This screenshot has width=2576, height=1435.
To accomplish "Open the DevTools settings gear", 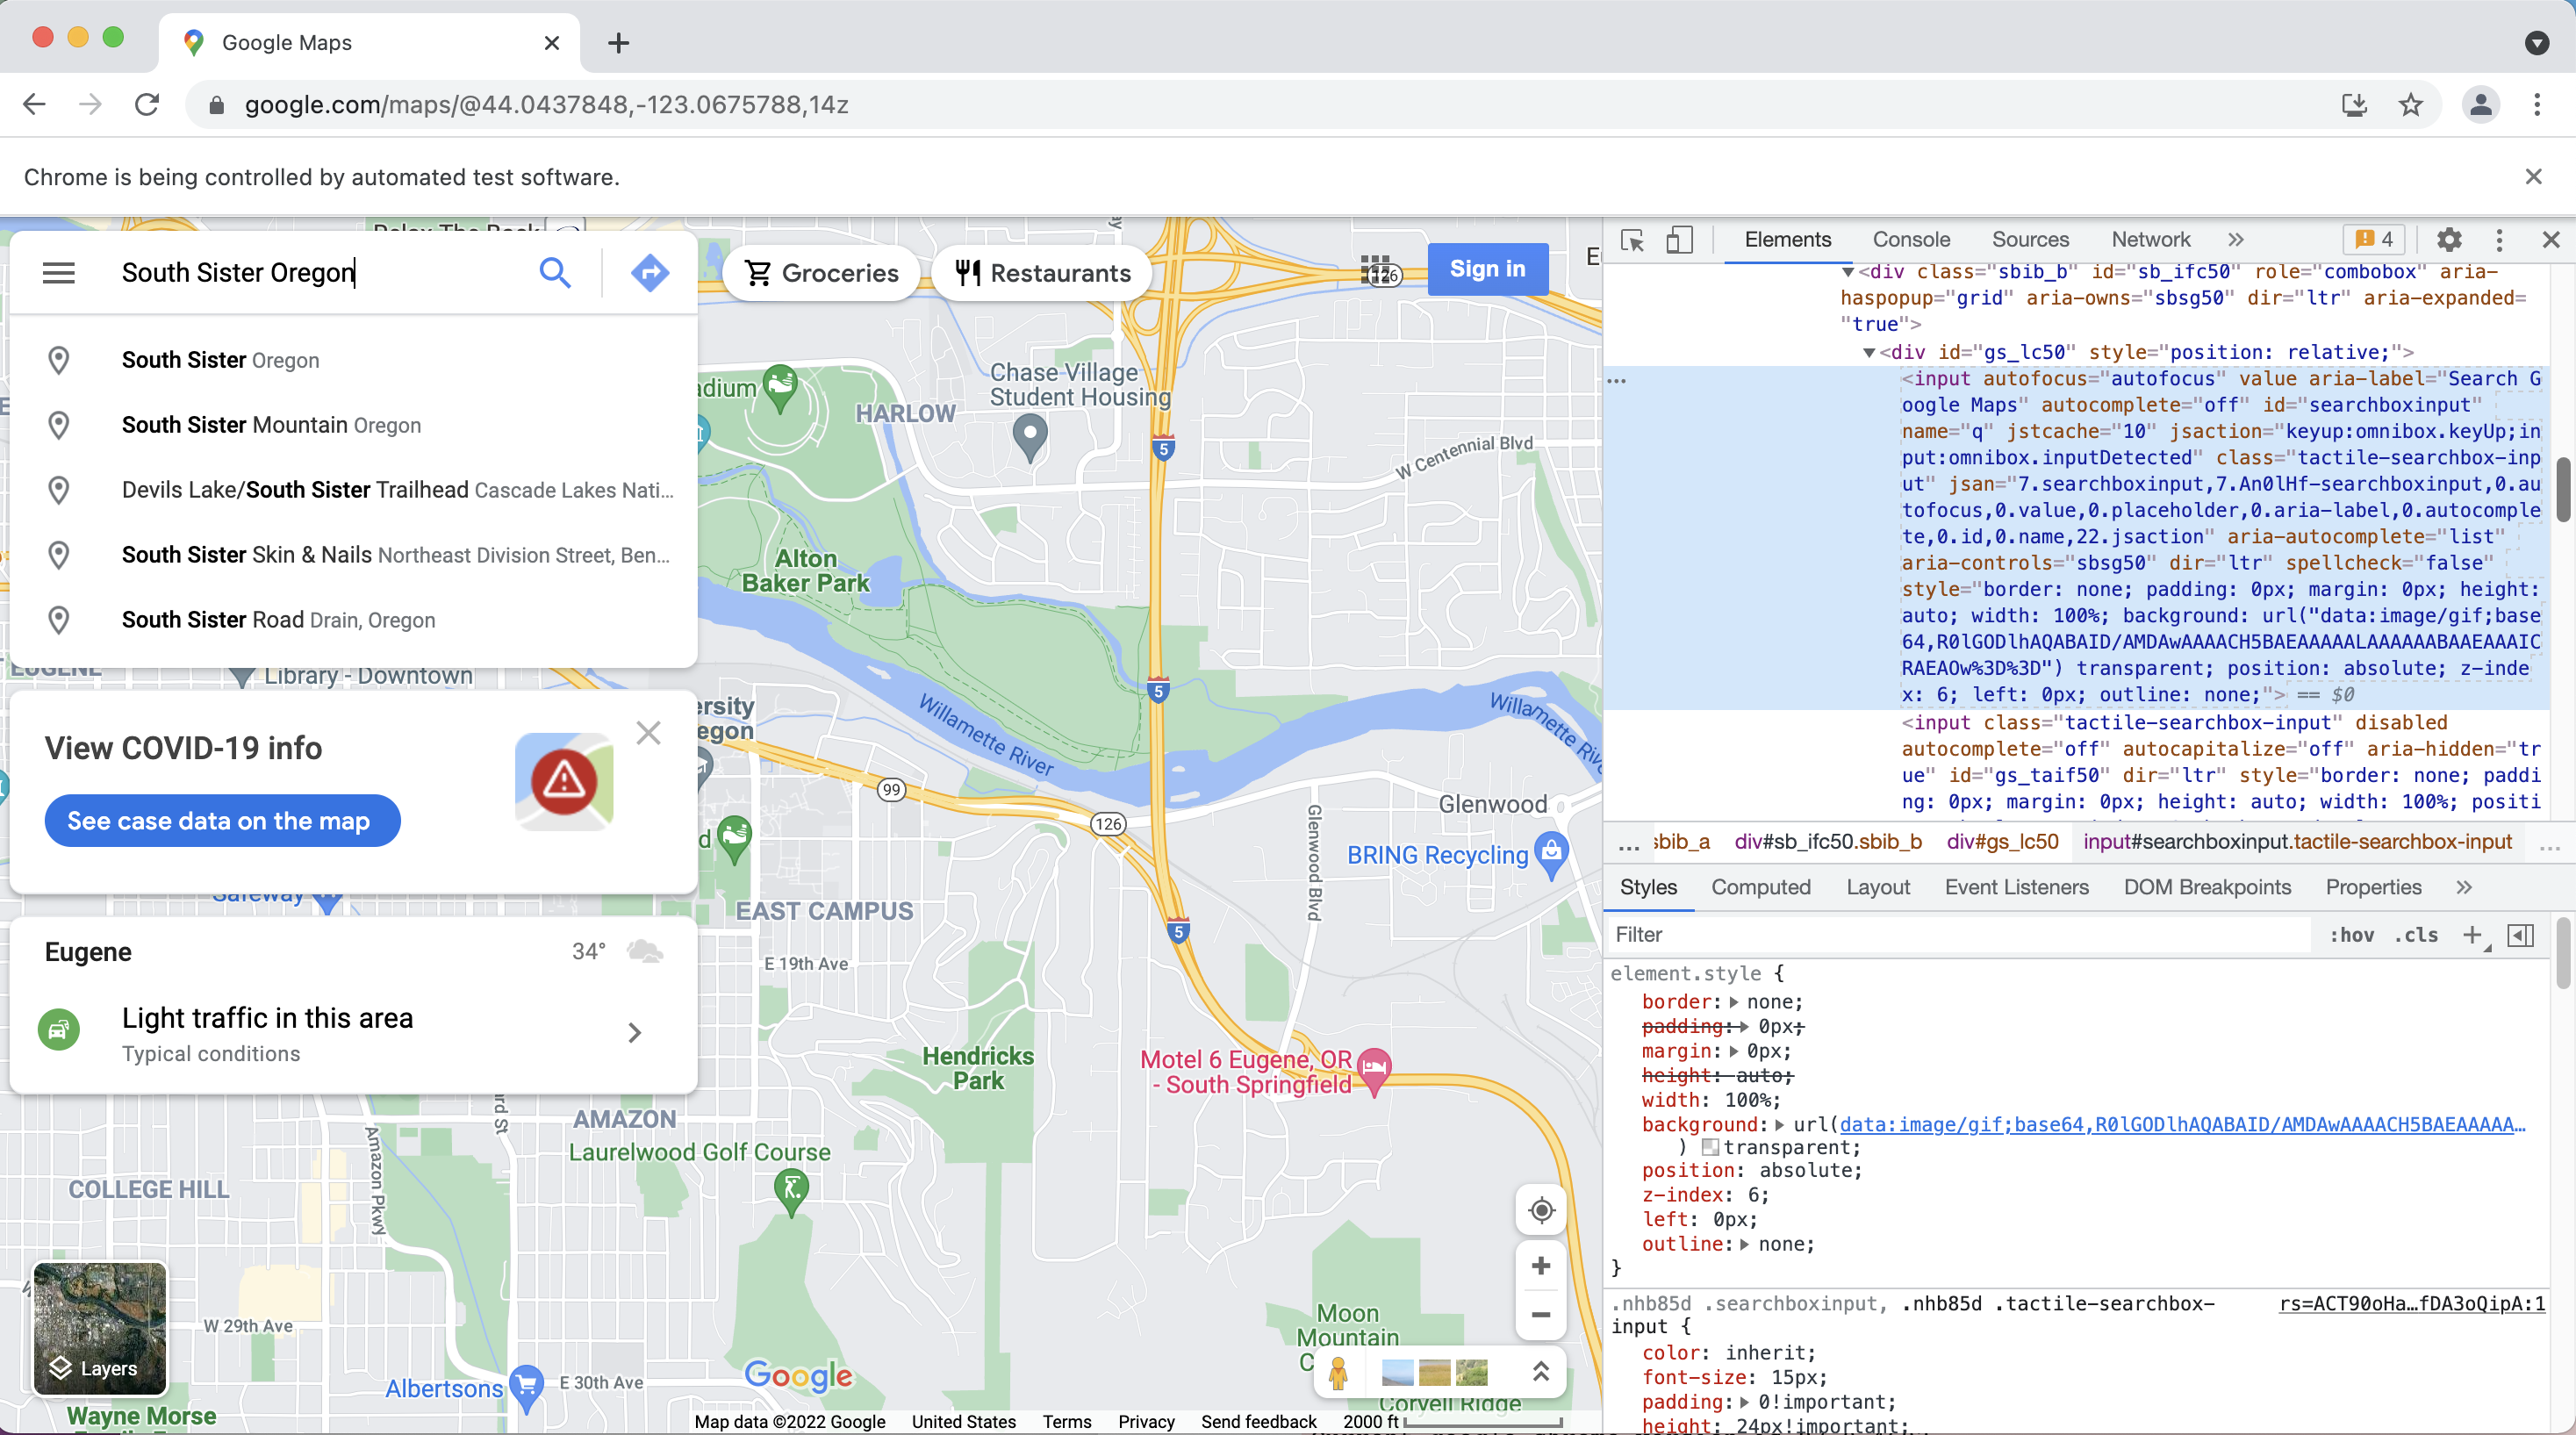I will click(x=2449, y=240).
